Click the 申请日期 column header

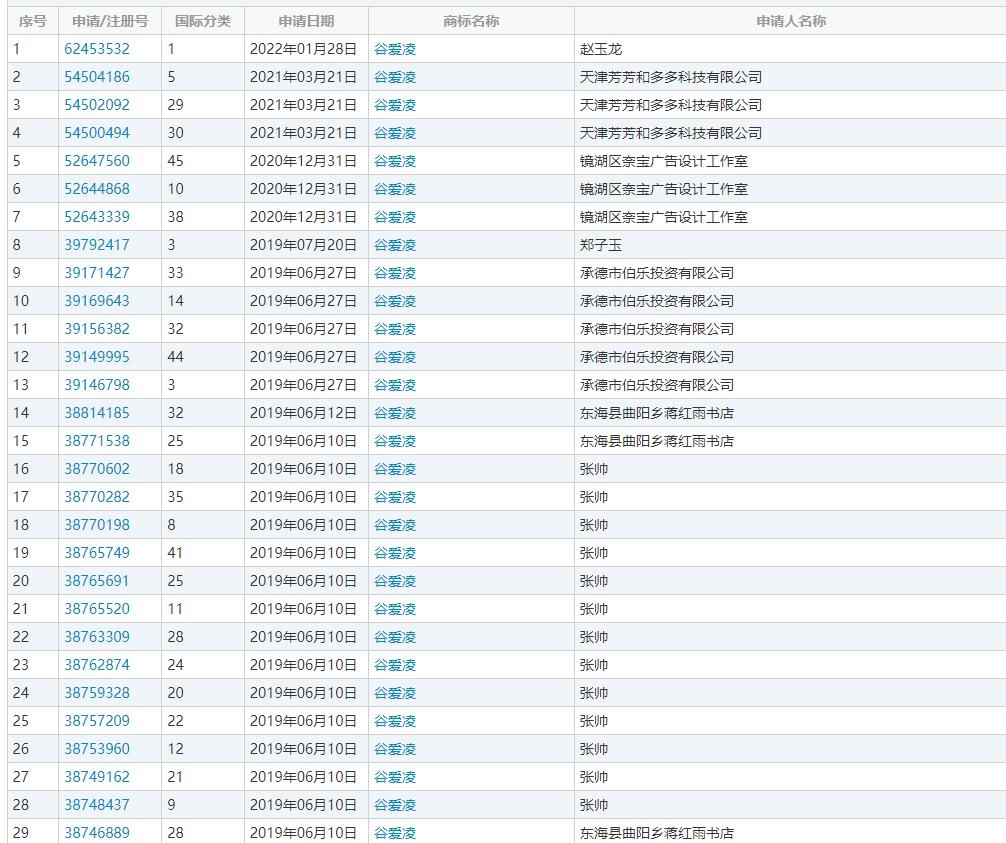point(306,21)
